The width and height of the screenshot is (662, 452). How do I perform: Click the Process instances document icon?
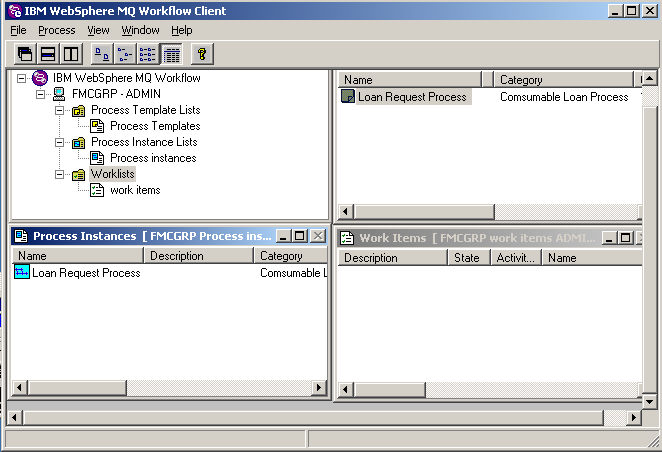point(97,158)
